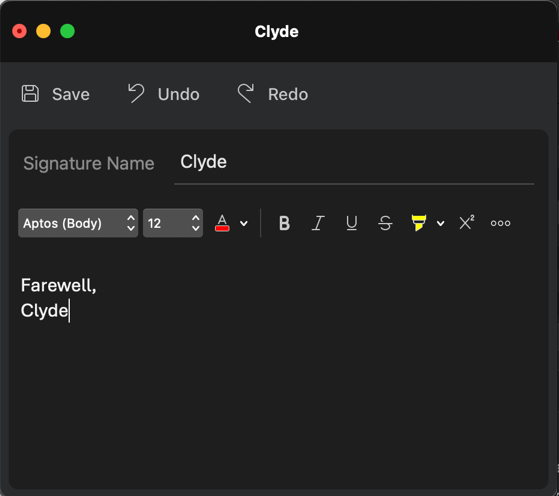Click the Signature Name input field
This screenshot has height=496, width=559.
pyautogui.click(x=354, y=163)
